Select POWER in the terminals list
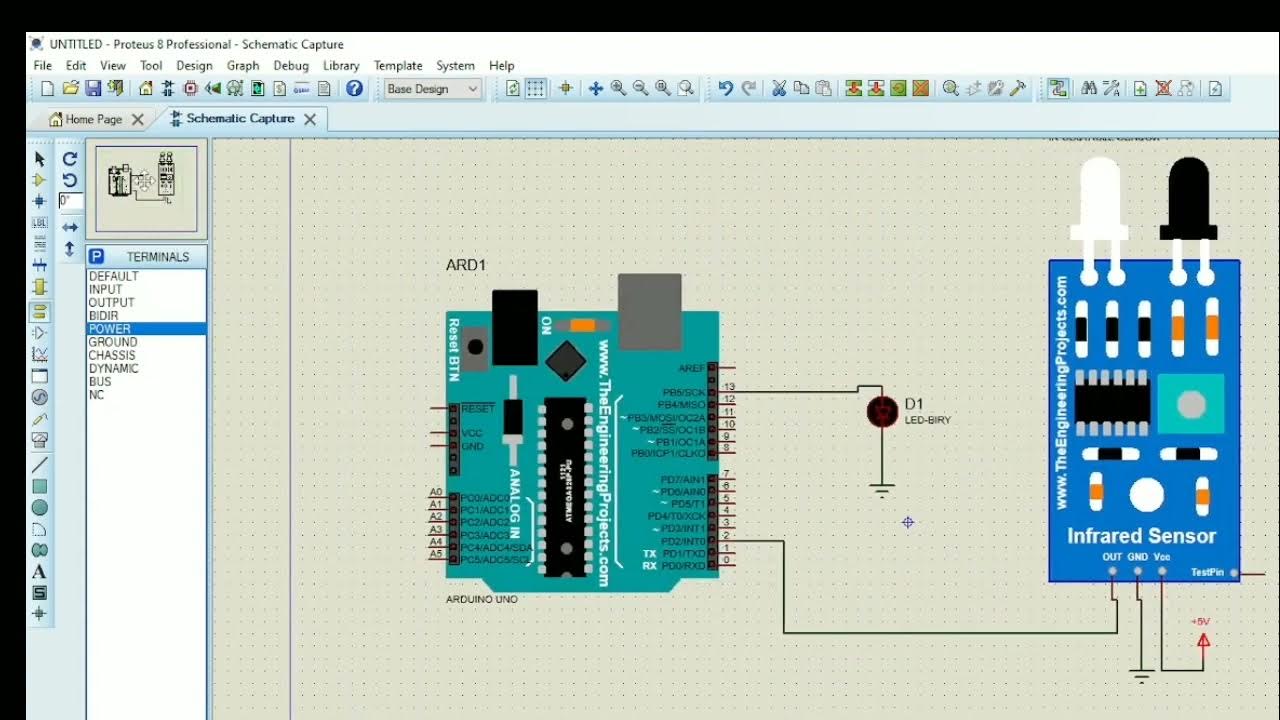Viewport: 1280px width, 720px height. pyautogui.click(x=146, y=329)
